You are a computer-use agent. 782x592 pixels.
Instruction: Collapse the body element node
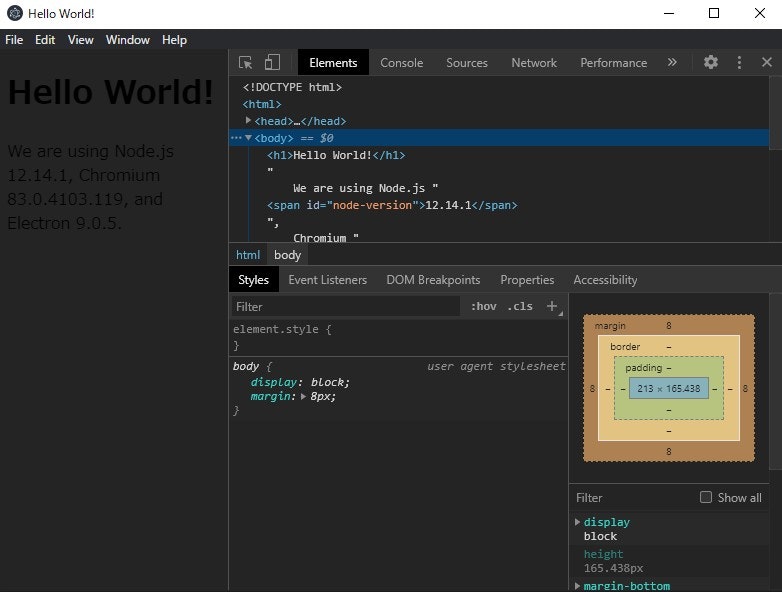[x=248, y=138]
